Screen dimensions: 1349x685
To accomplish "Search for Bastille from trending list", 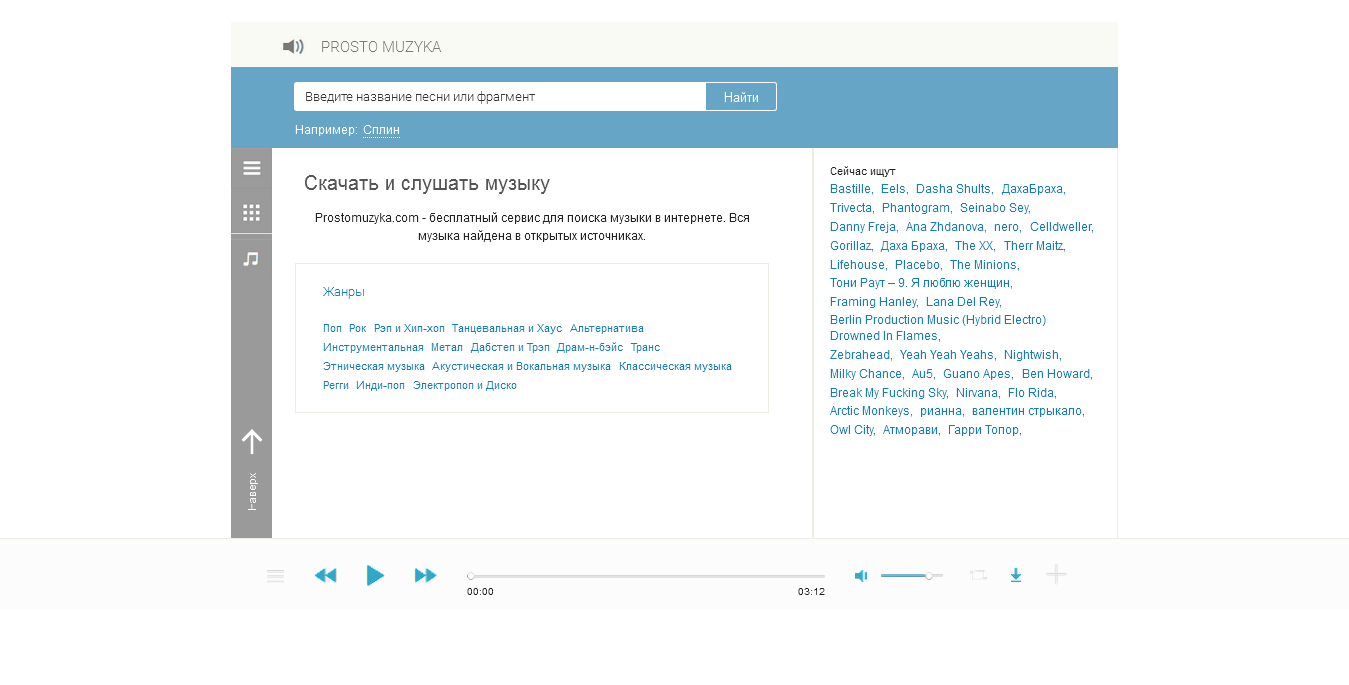I will [850, 189].
